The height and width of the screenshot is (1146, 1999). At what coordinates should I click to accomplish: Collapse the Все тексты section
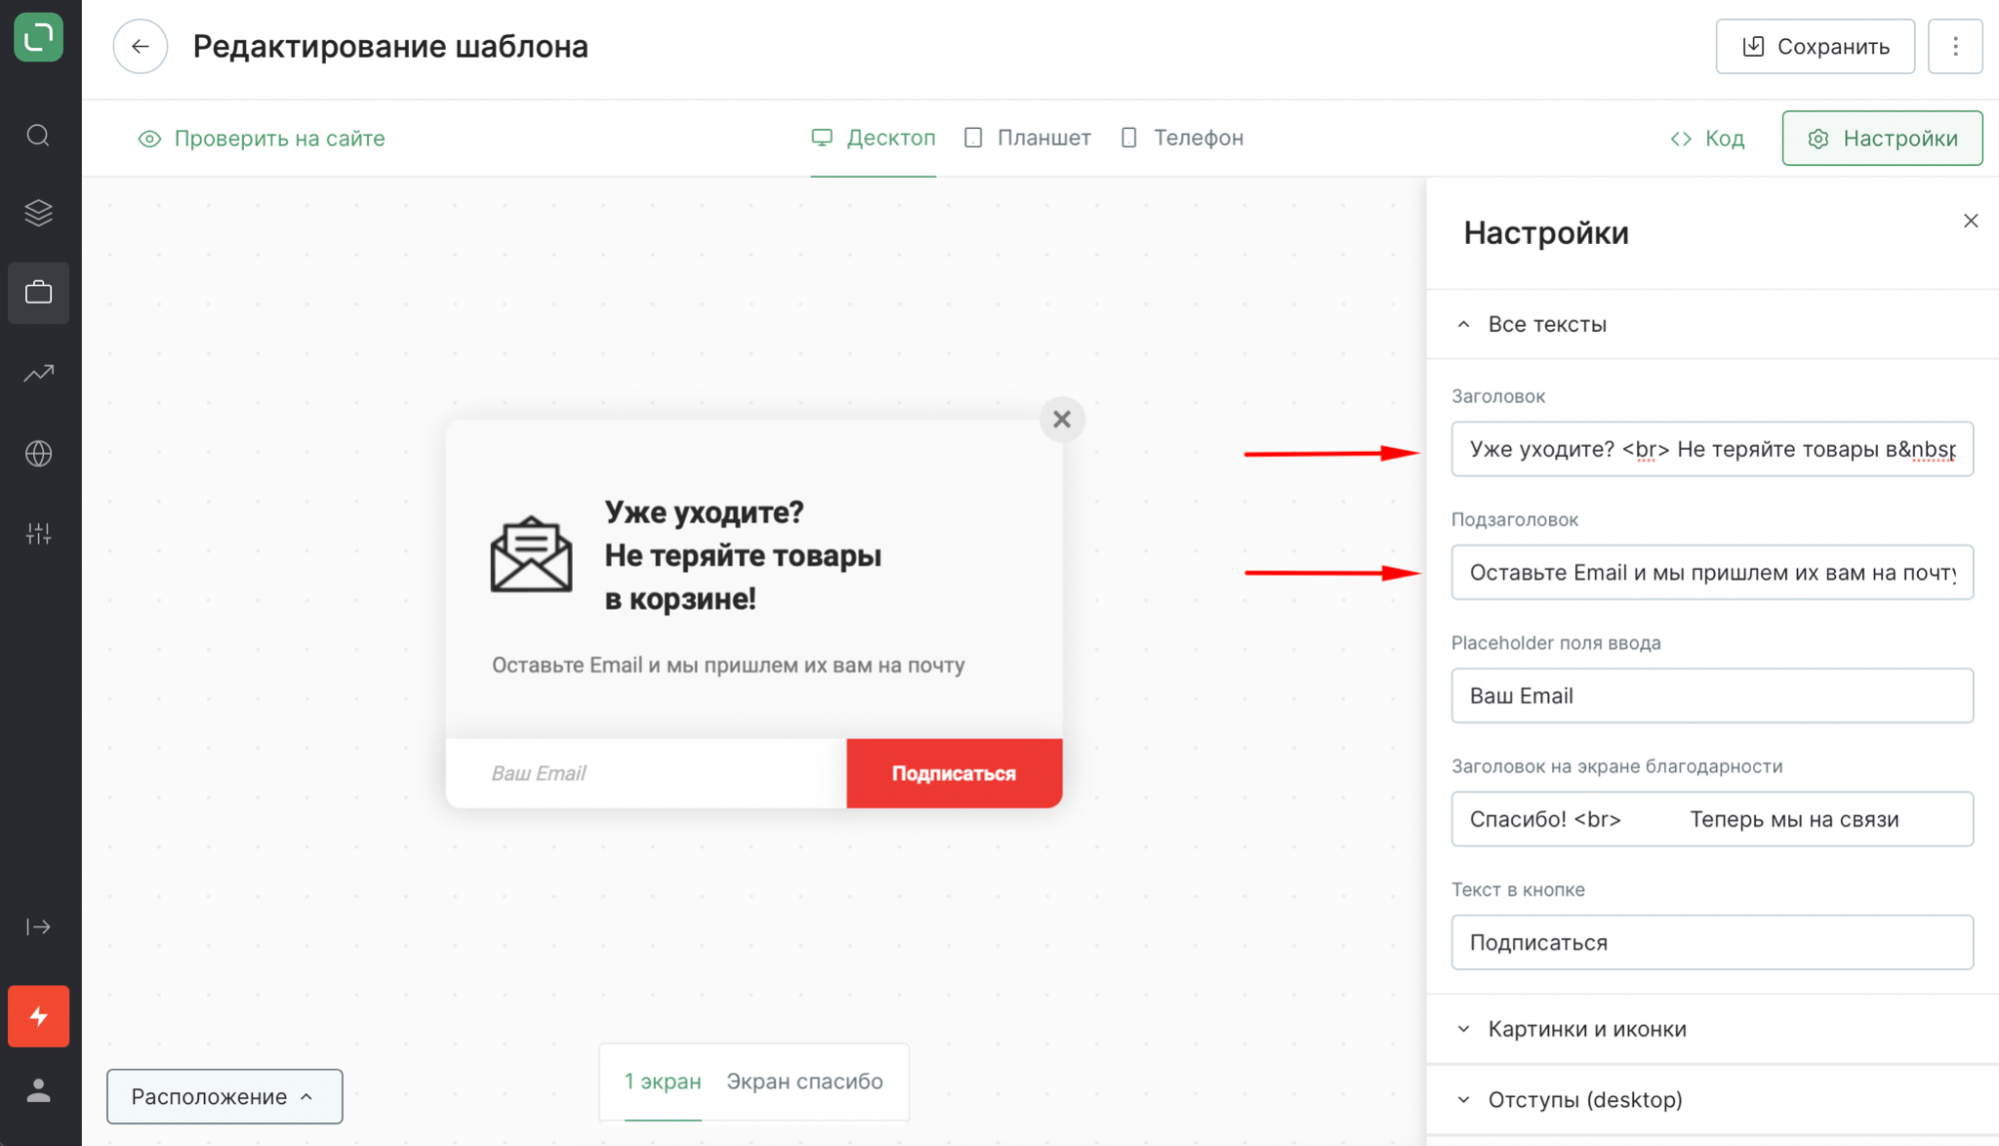(x=1712, y=324)
